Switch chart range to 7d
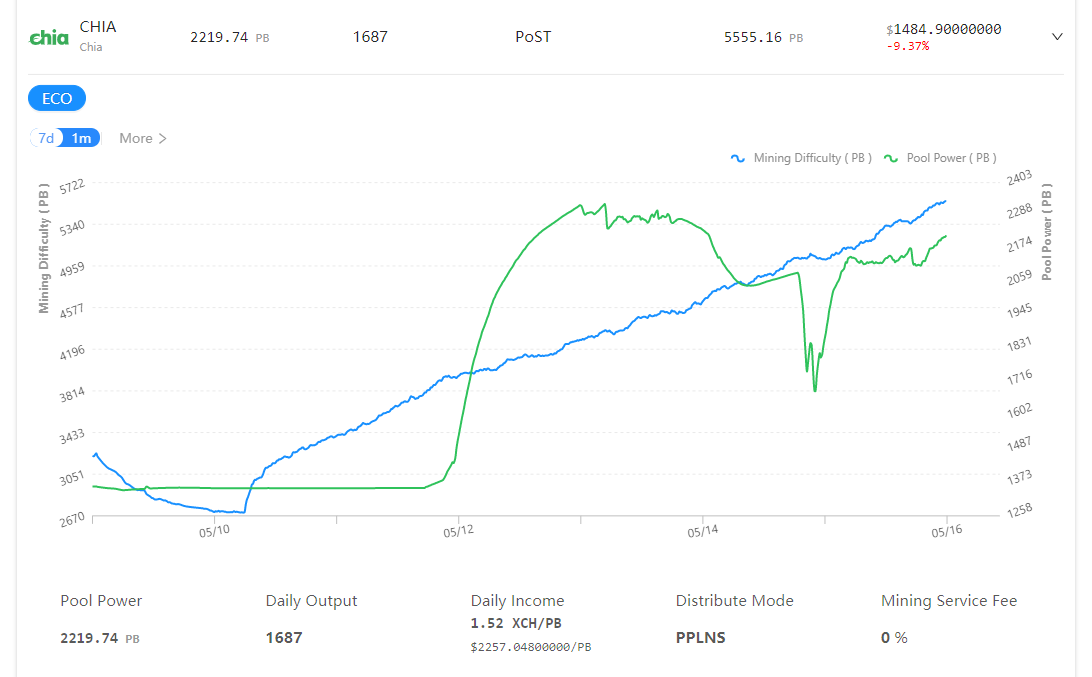This screenshot has height=677, width=1092. [x=46, y=138]
